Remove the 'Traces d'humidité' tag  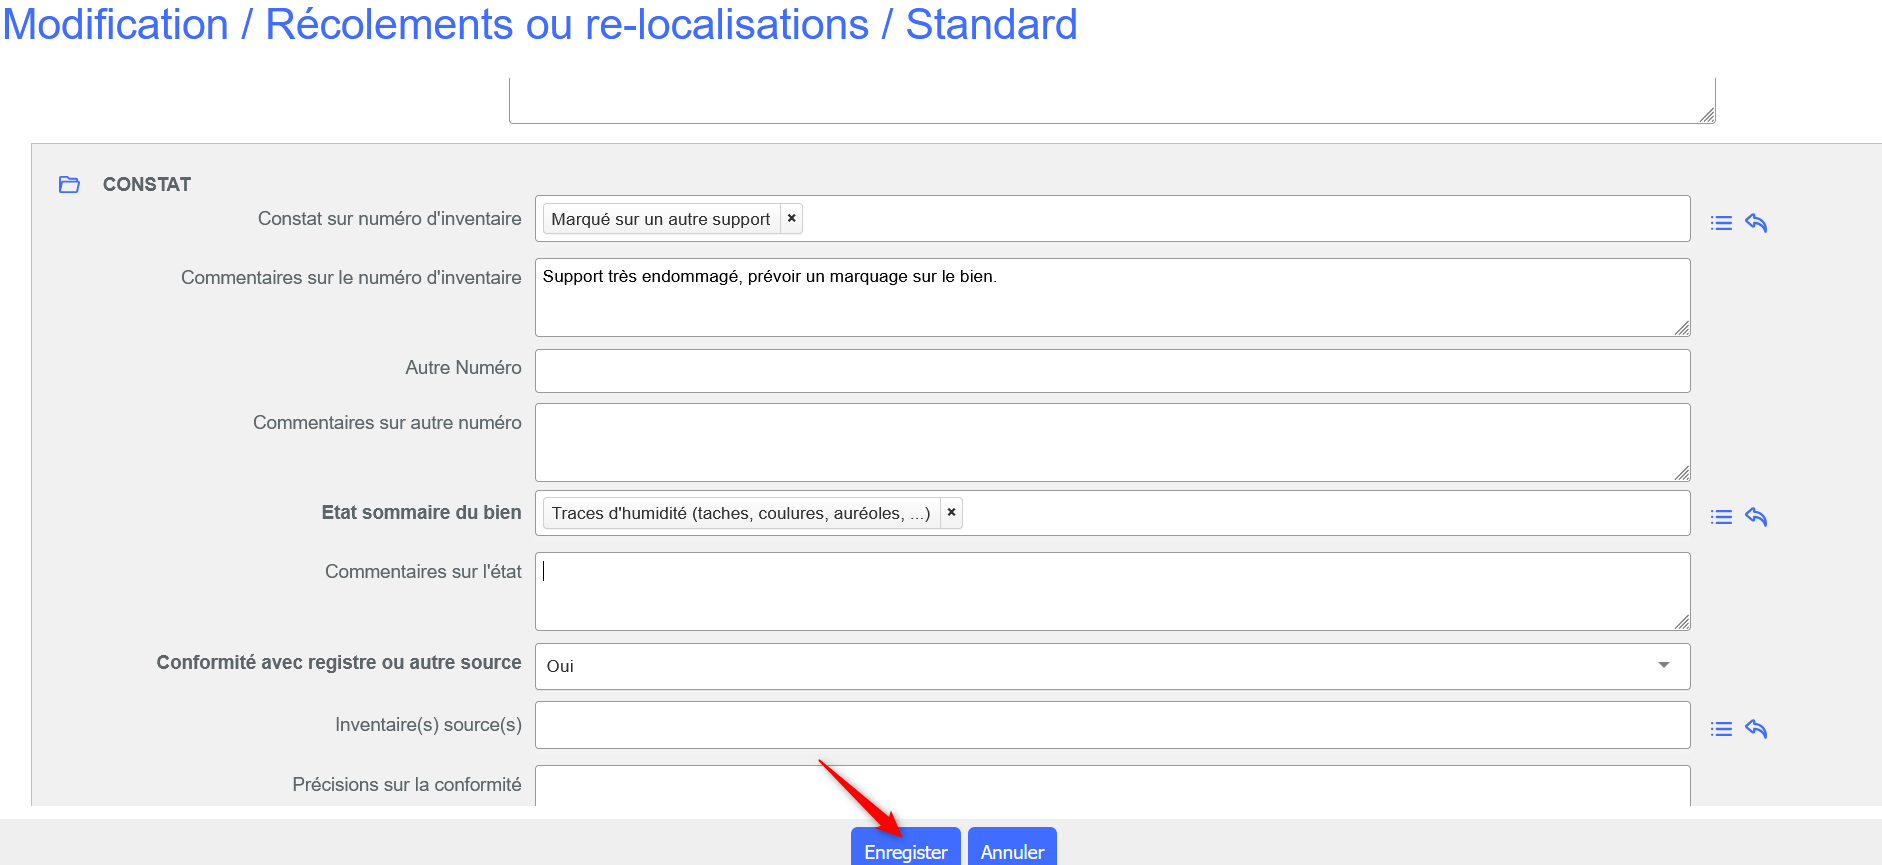point(951,512)
